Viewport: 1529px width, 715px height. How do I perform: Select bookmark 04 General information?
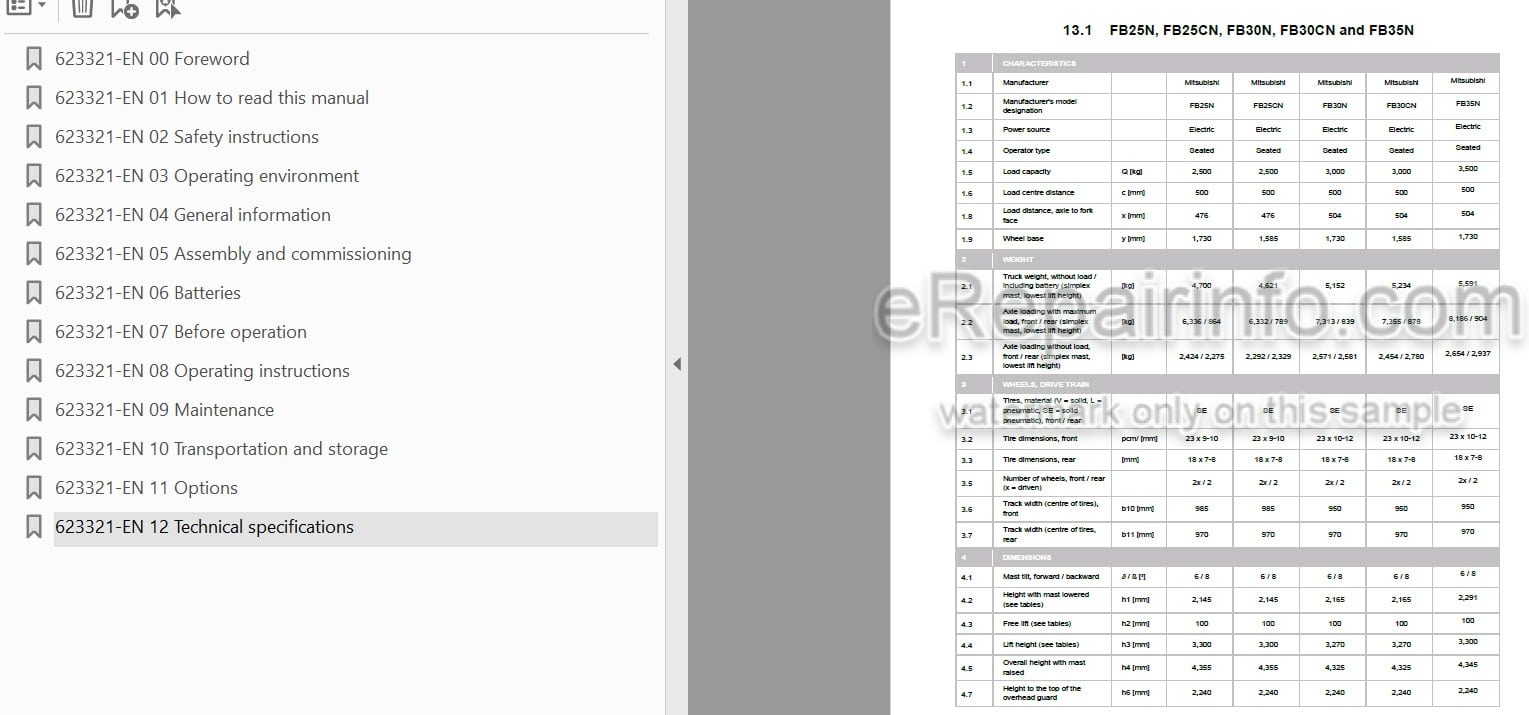point(193,215)
